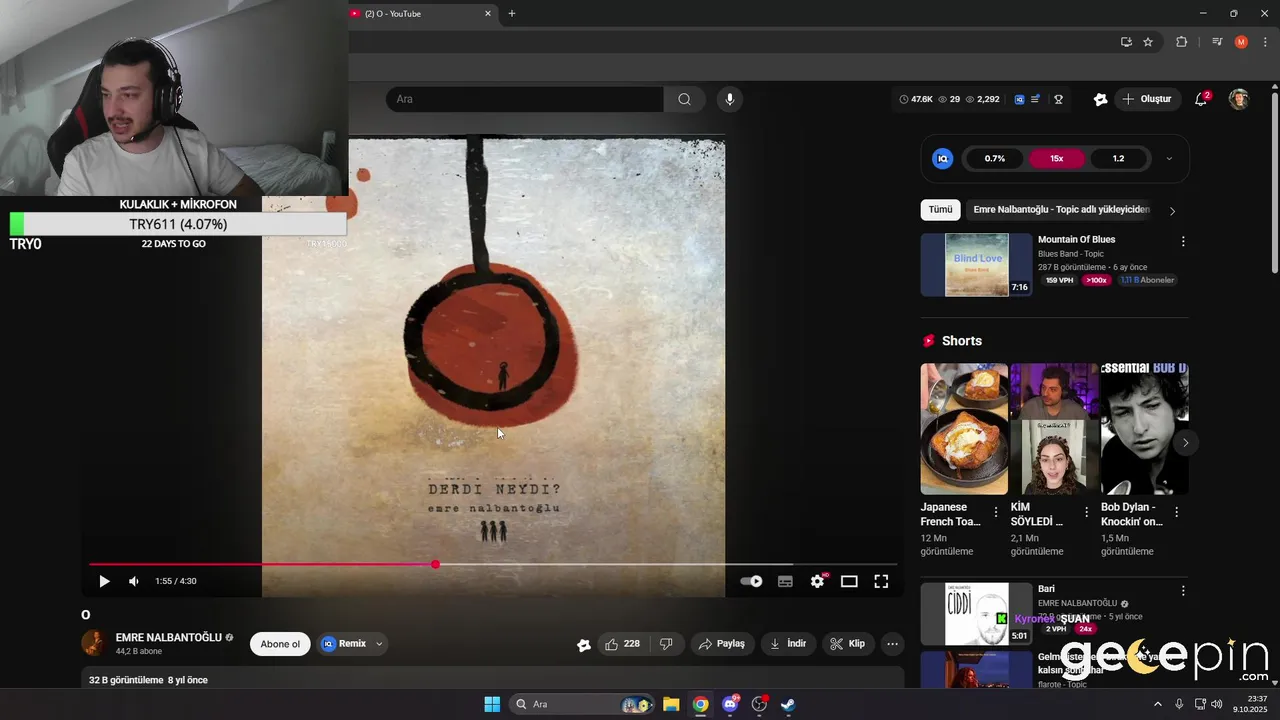Open options for the KİM SÖYLEDİ short
This screenshot has width=1280, height=720.
pyautogui.click(x=1085, y=512)
